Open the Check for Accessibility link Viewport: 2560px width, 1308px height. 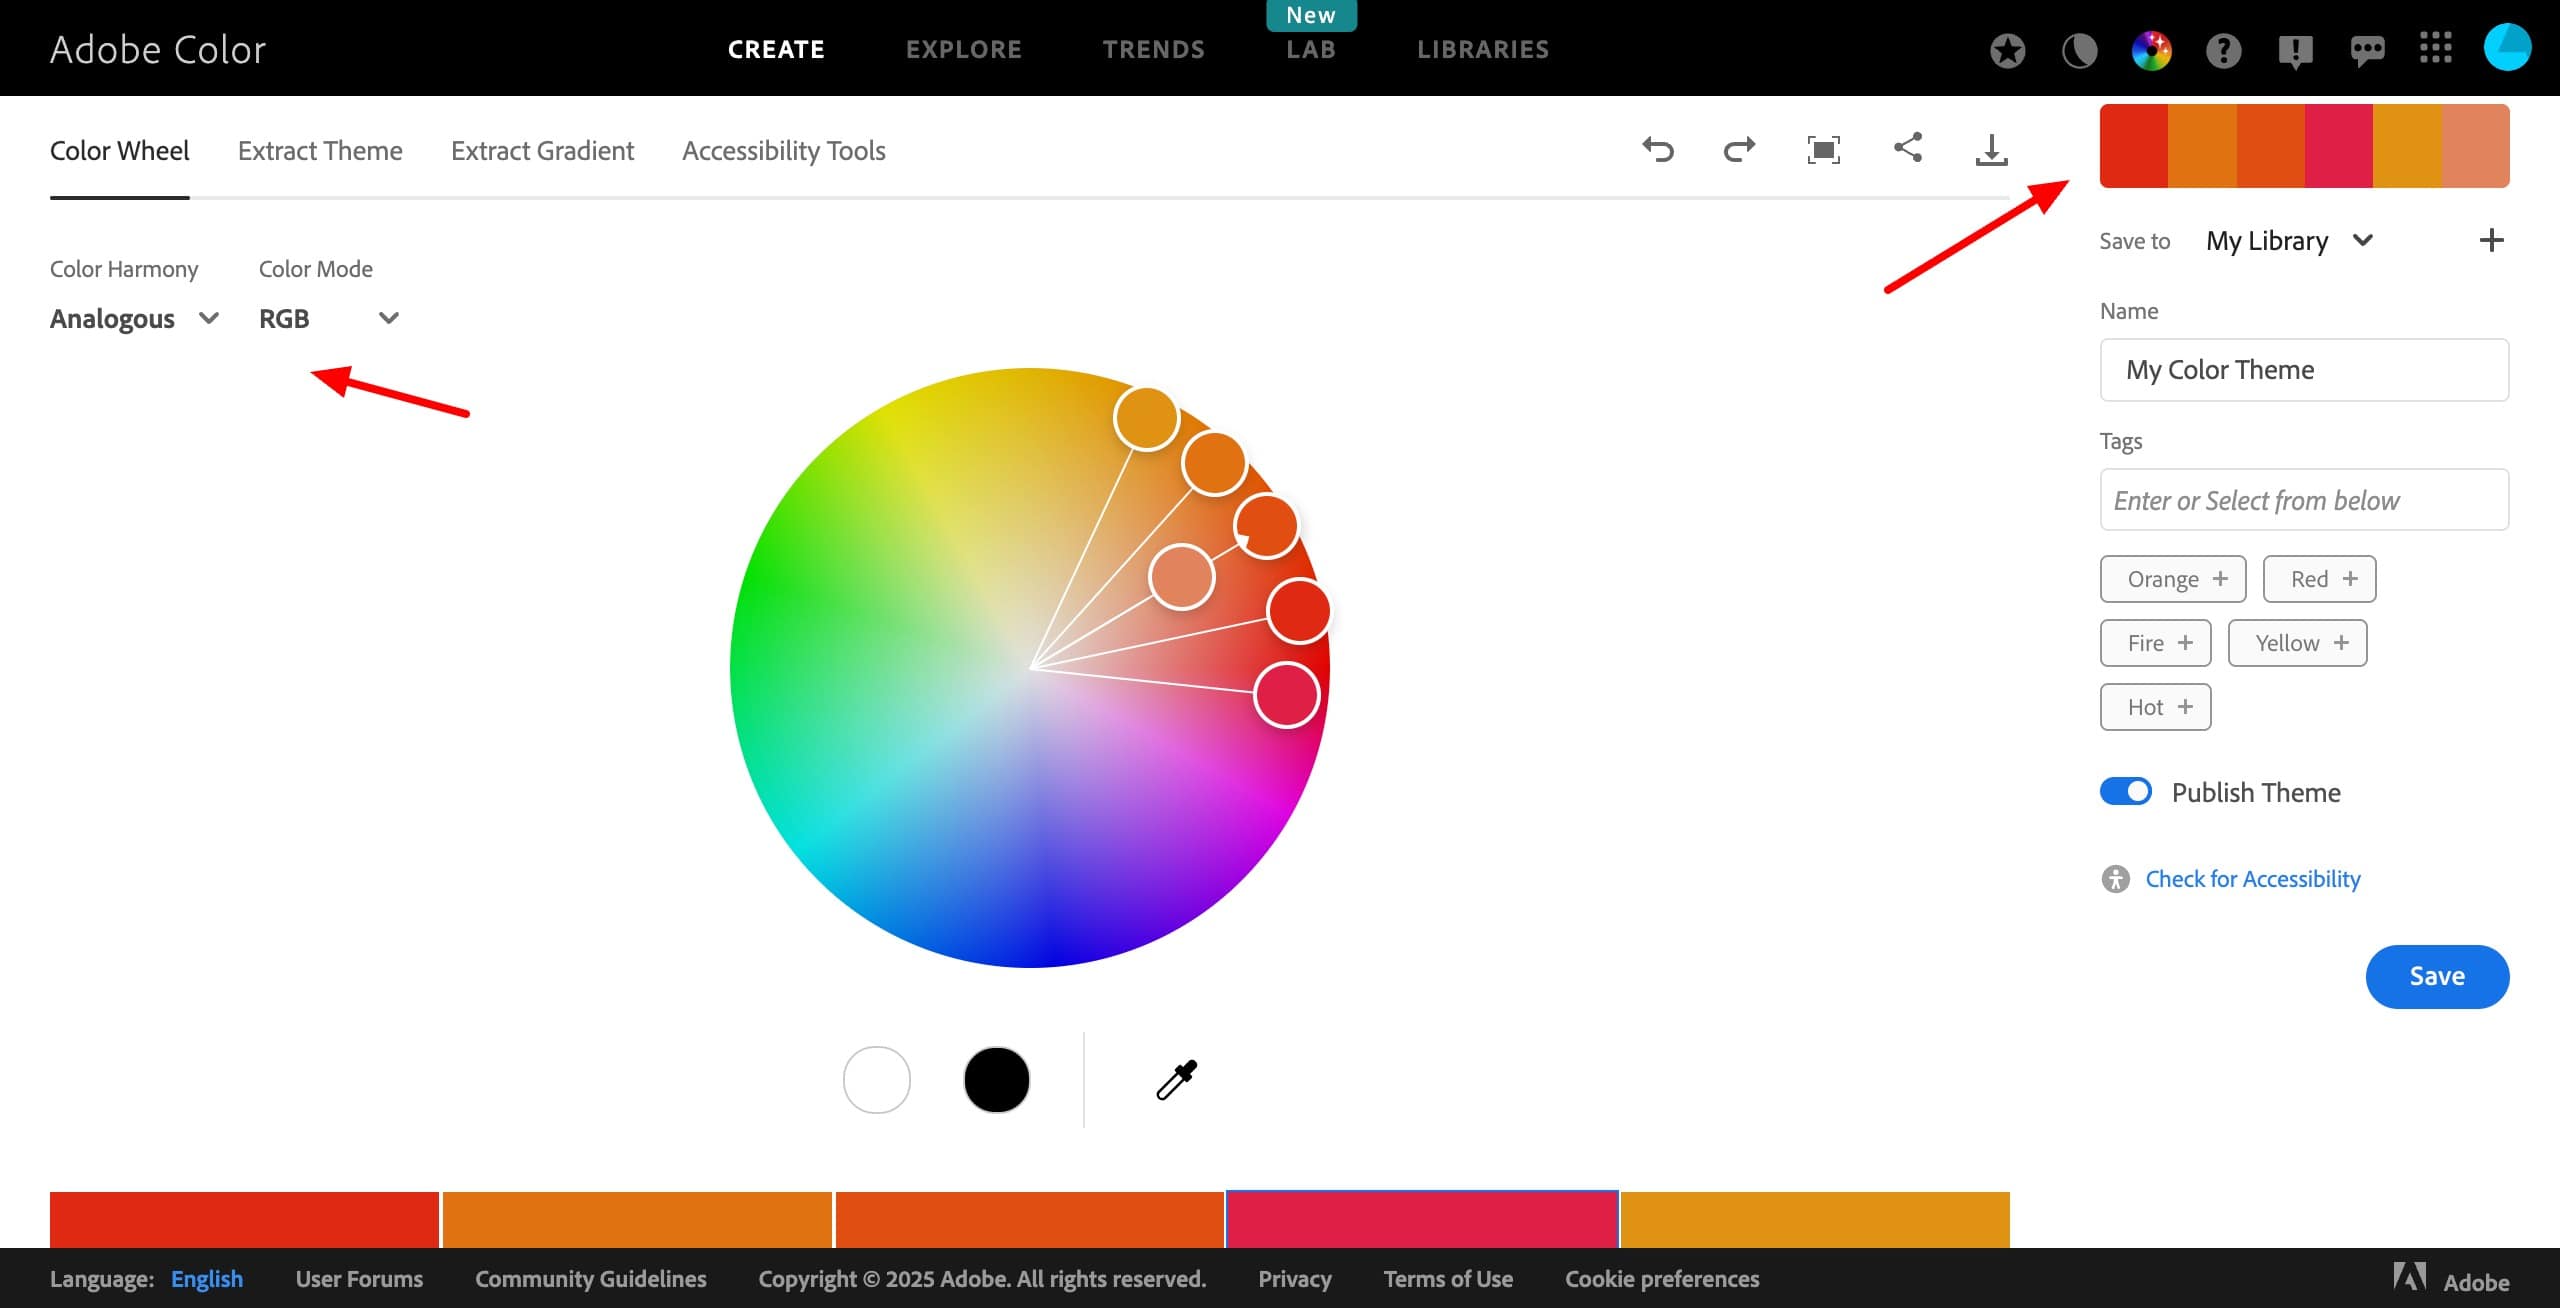2252,879
